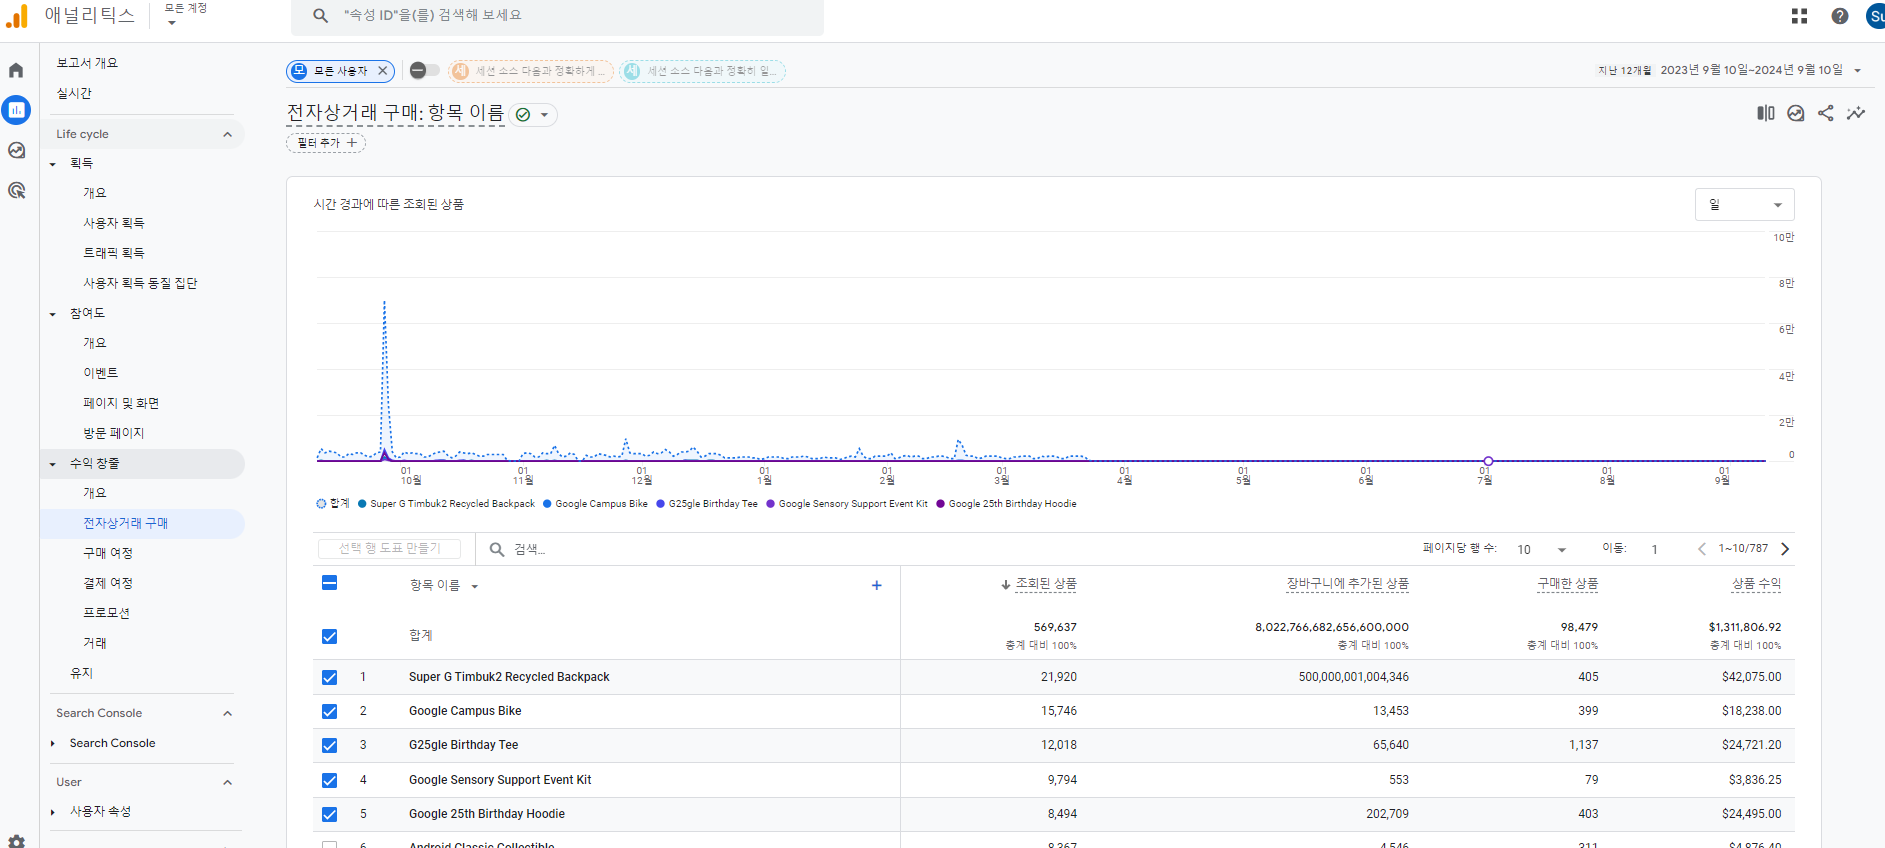Remove the 모든 사용자 comparison chip

tap(383, 71)
